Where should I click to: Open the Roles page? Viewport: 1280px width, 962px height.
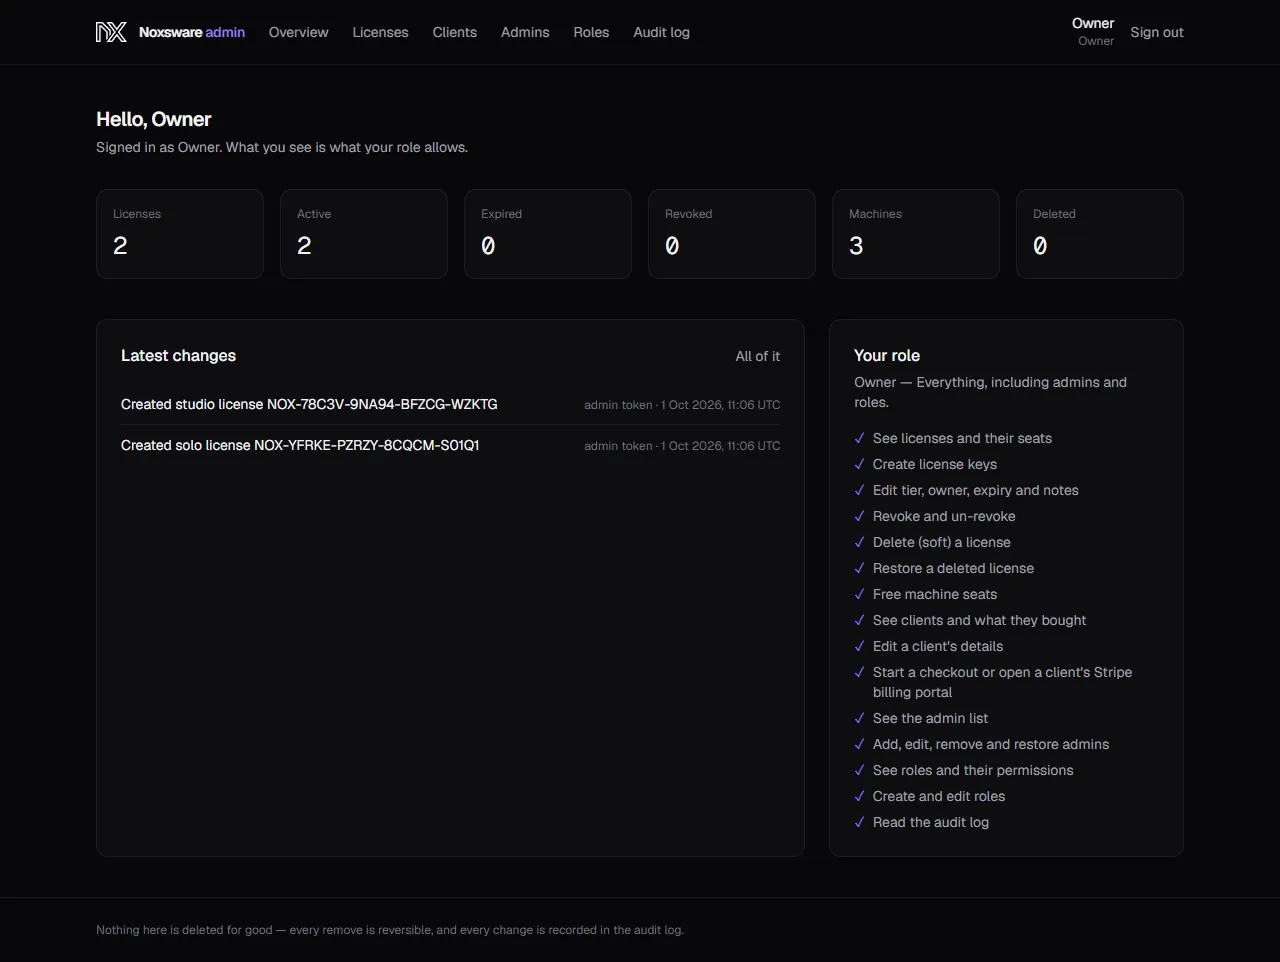click(x=591, y=32)
